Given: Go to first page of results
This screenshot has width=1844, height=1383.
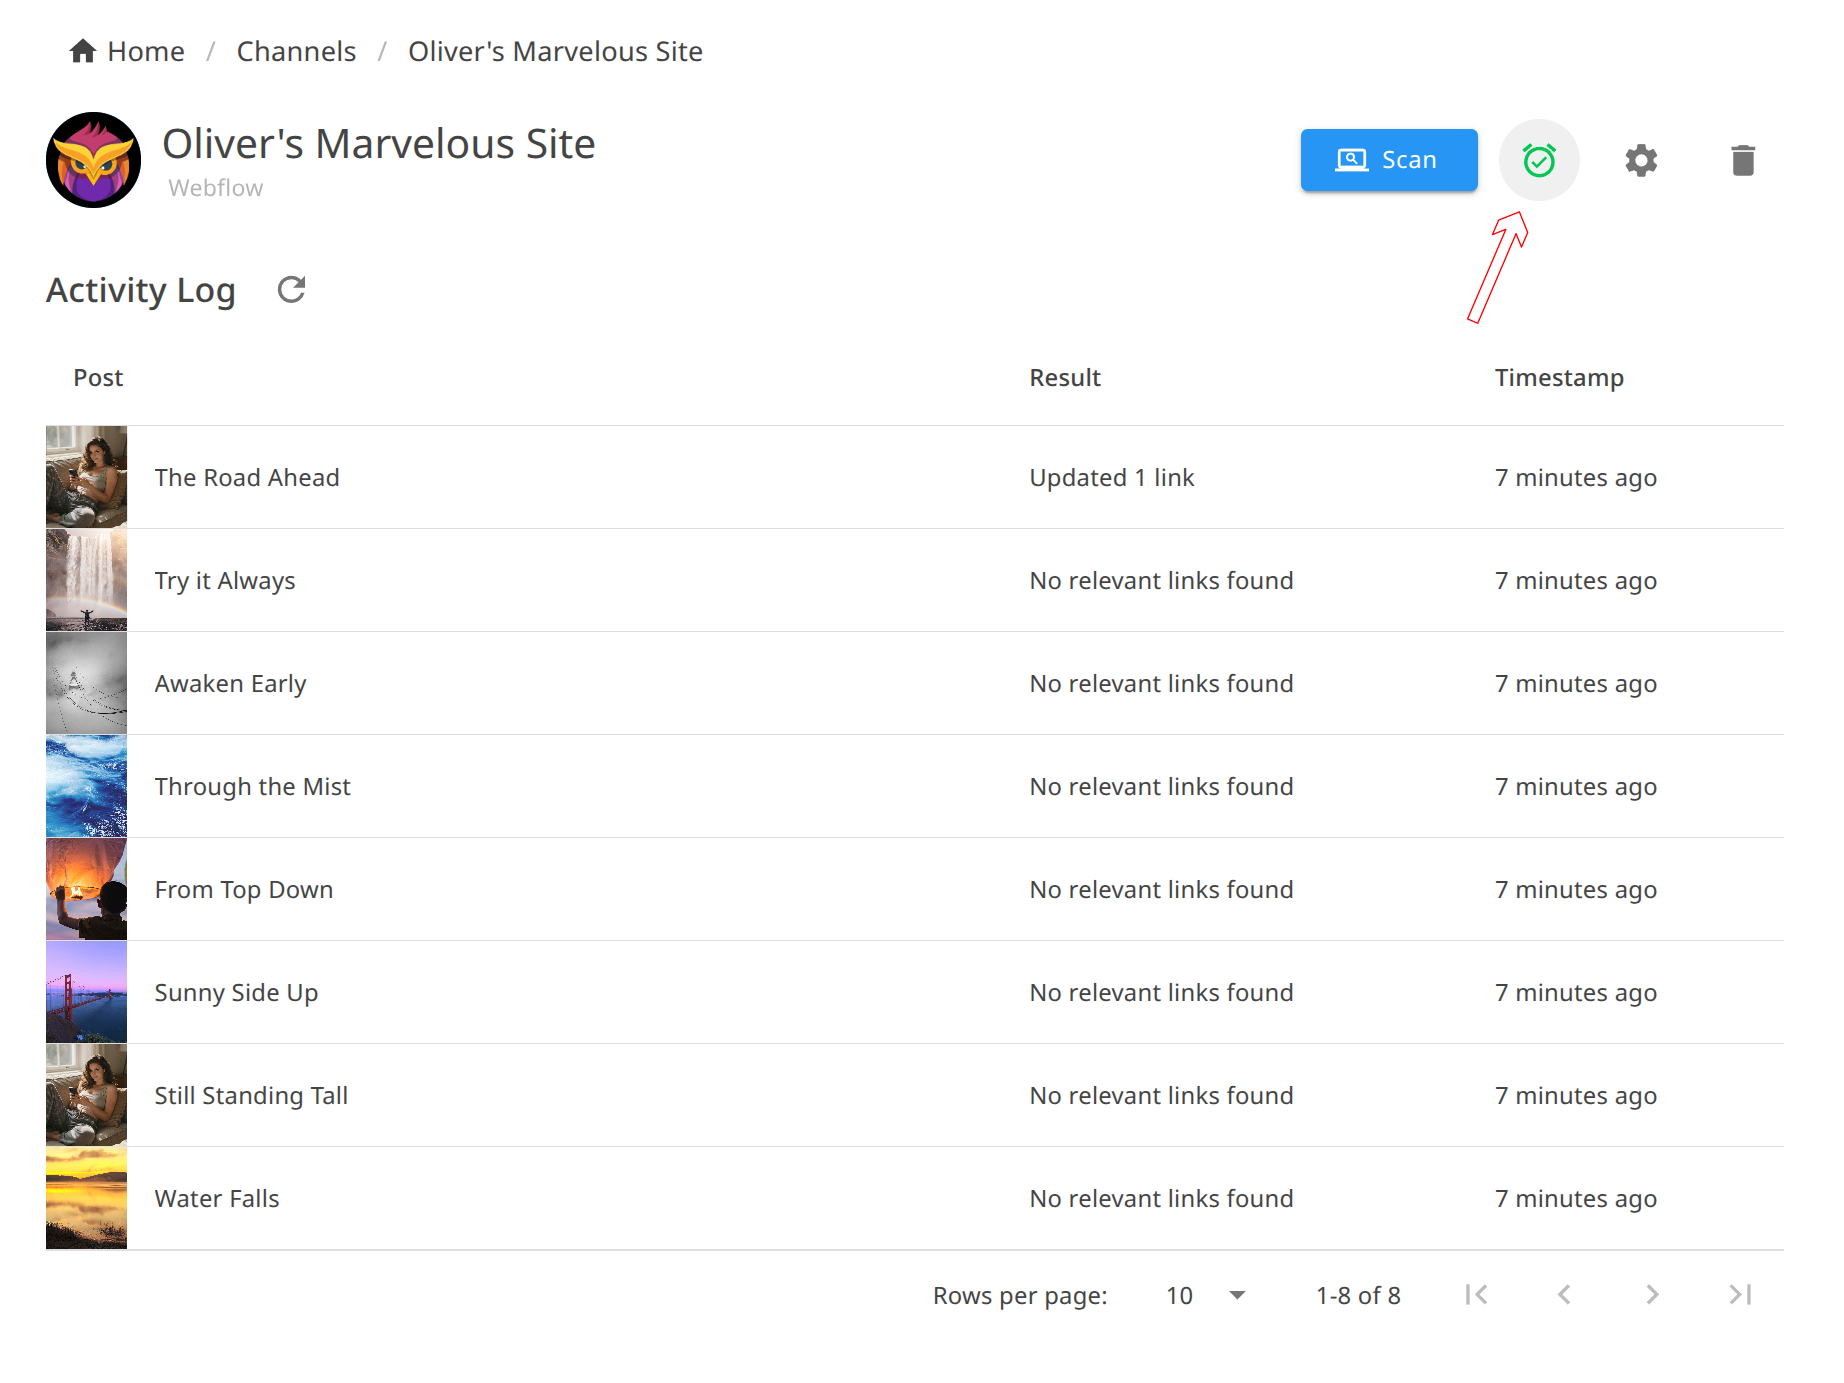Looking at the screenshot, I should click(x=1476, y=1295).
